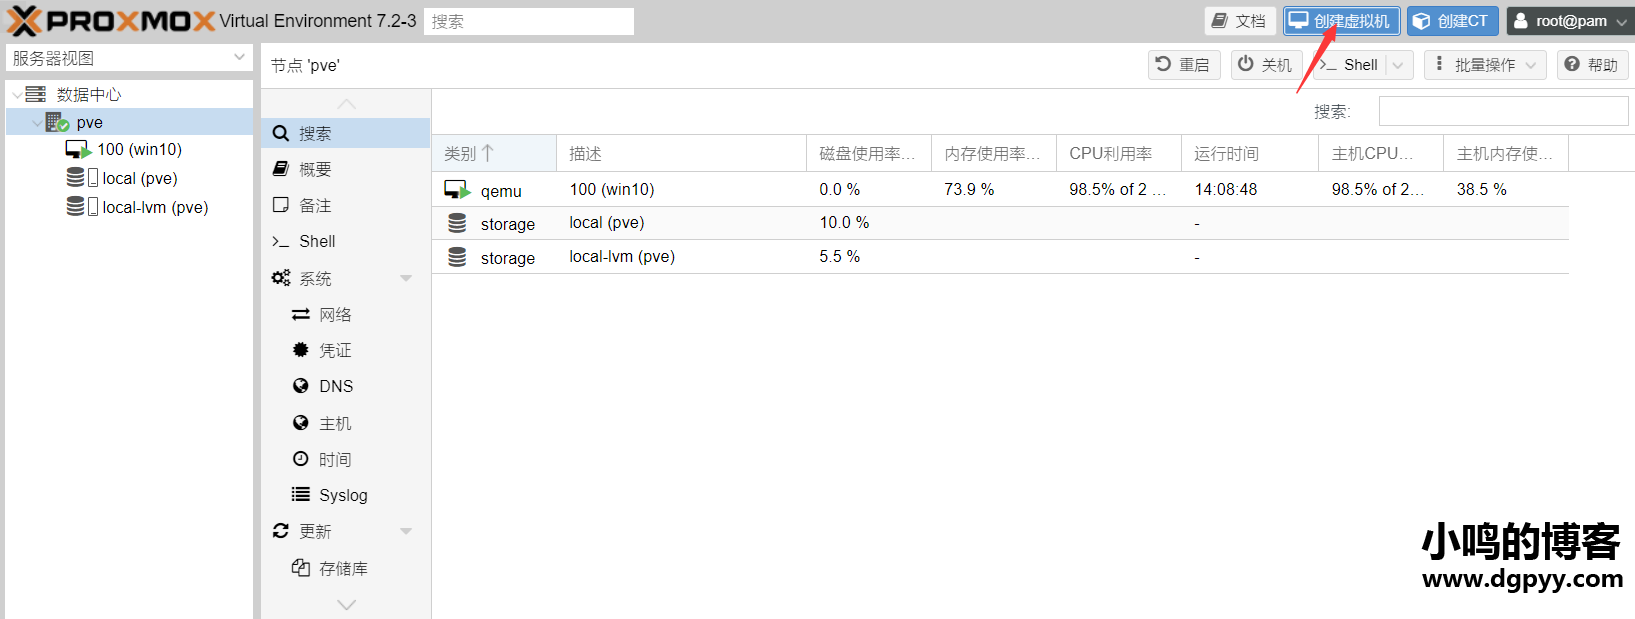Open the root@pam user menu
This screenshot has width=1635, height=619.
point(1570,21)
